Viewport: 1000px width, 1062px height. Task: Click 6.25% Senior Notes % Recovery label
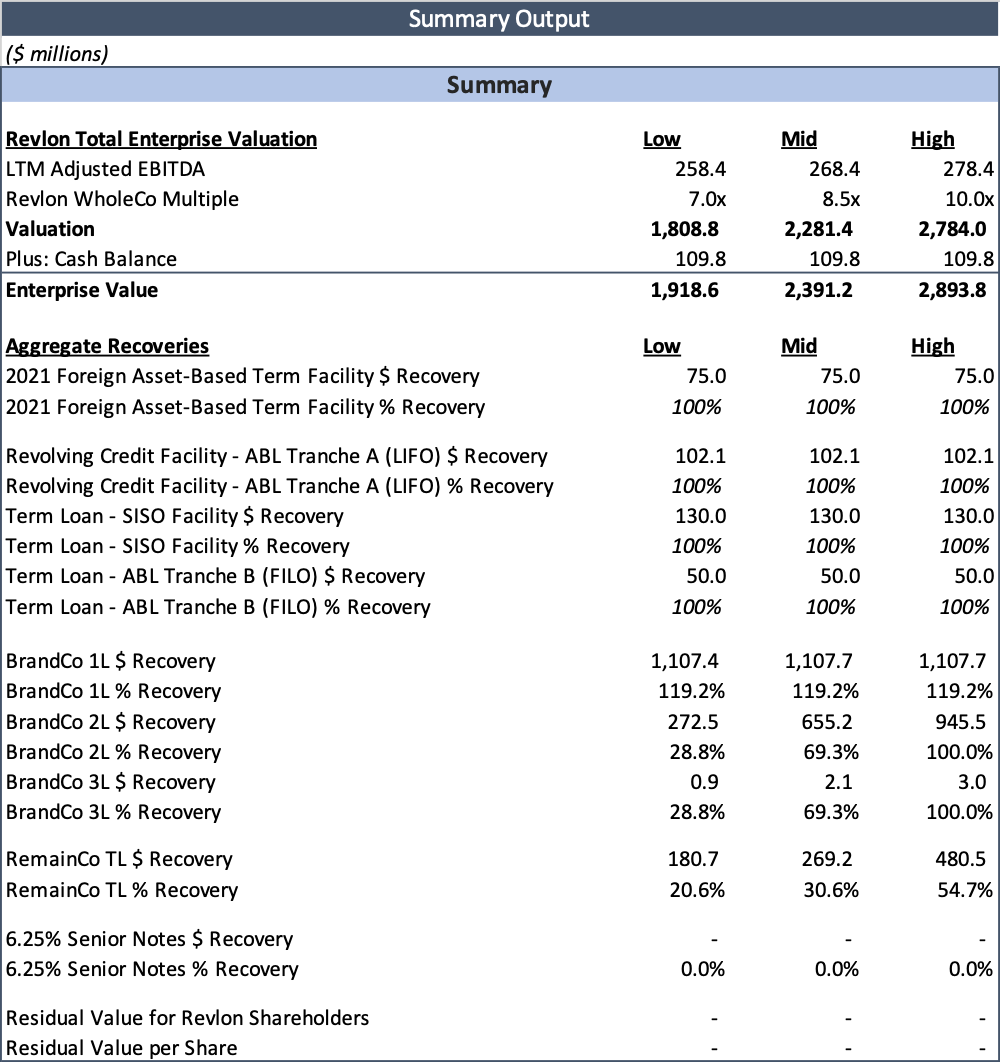point(152,969)
